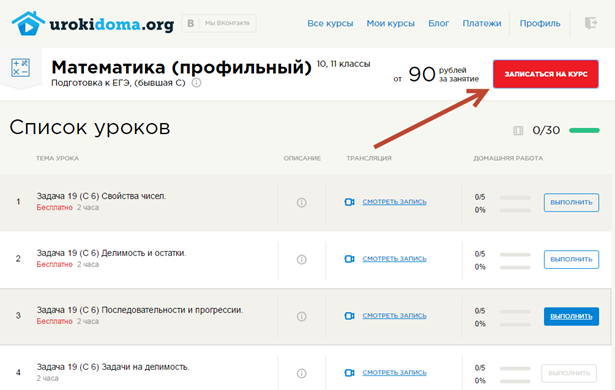Click lesson title Задача 19 Свойства чисел
Viewport: 615px width, 390px height.
101,196
